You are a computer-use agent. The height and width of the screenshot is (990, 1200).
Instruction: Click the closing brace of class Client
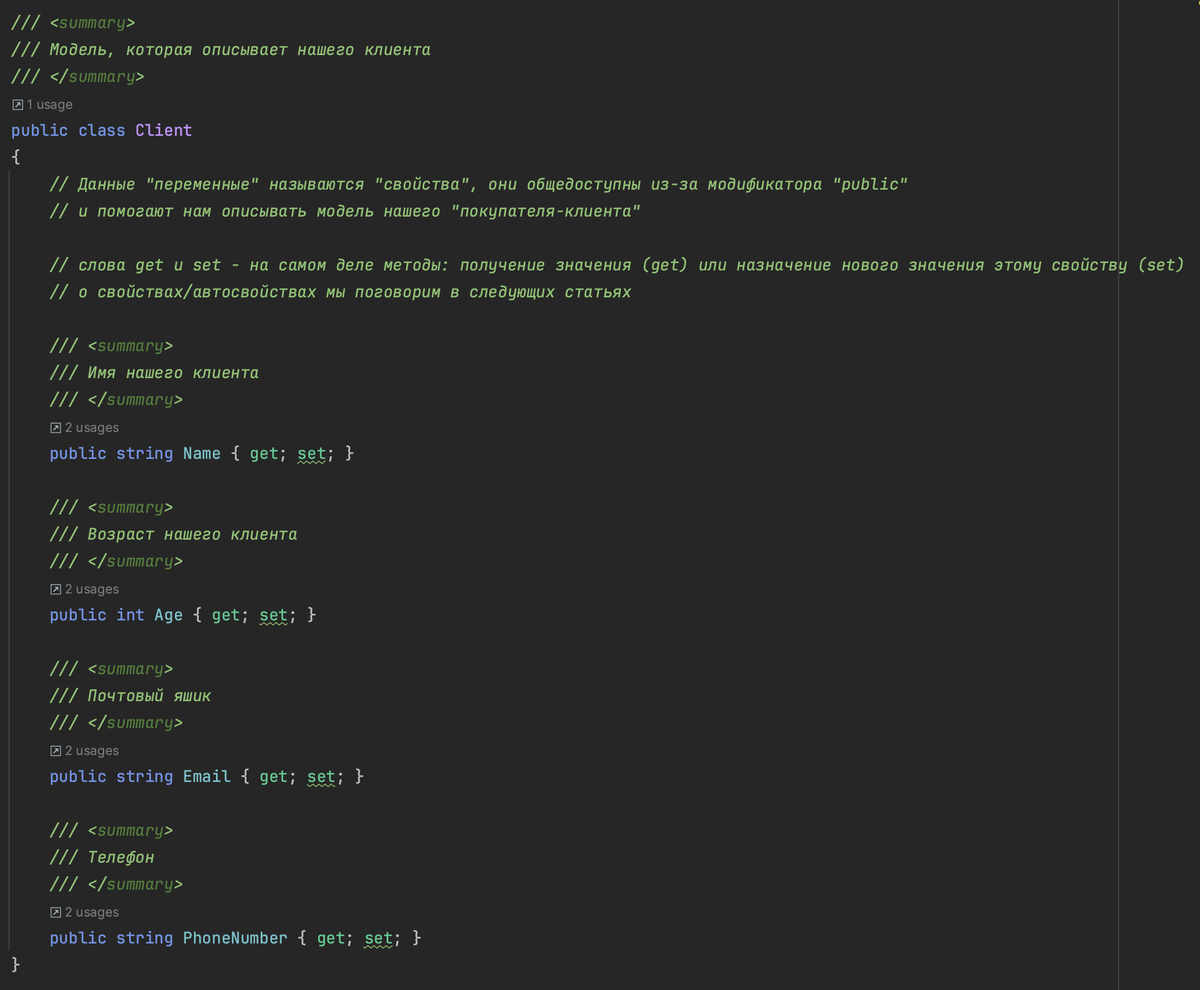tap(15, 965)
